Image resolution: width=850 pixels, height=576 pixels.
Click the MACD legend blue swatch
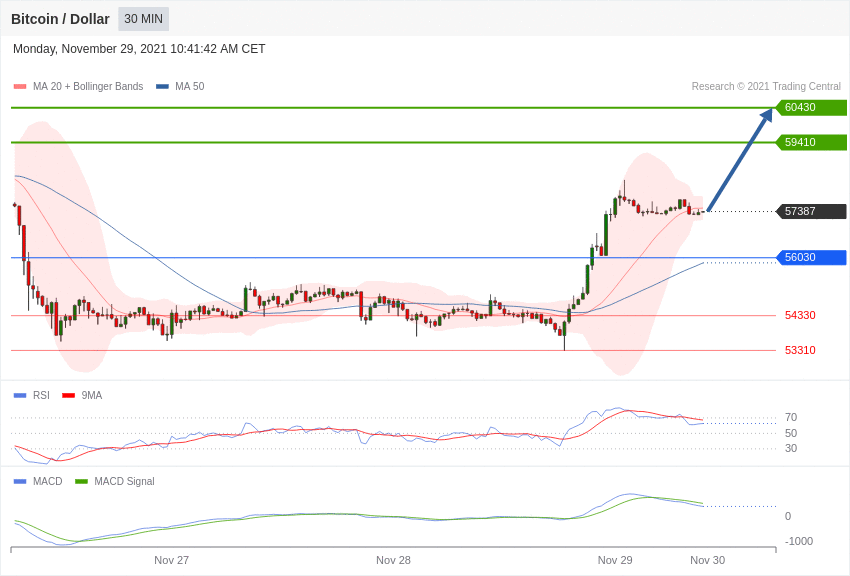20,481
